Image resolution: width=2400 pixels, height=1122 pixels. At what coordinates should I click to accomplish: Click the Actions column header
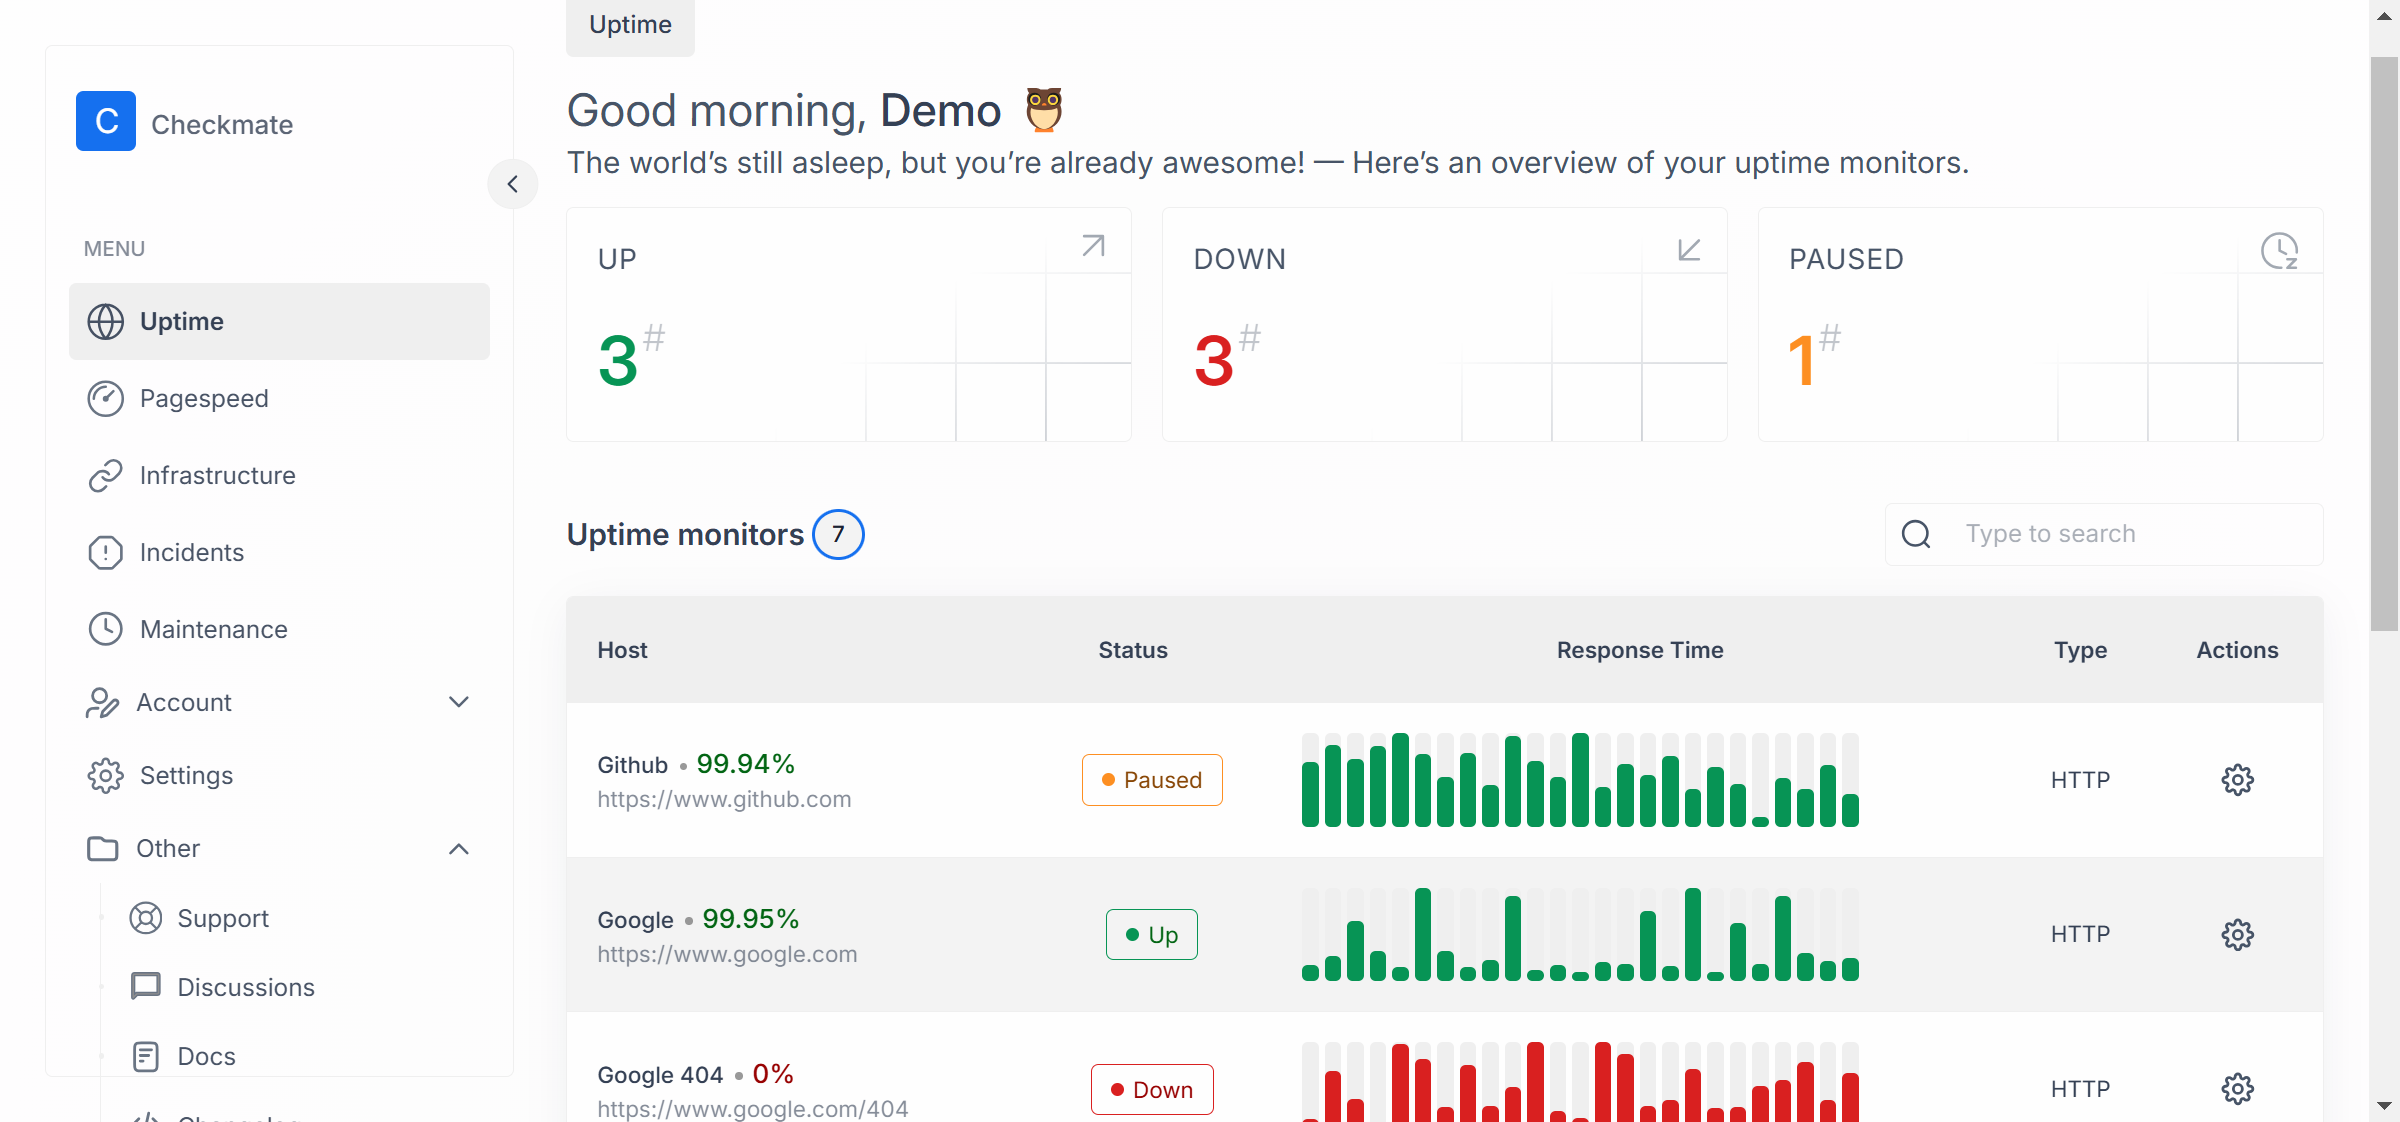(x=2238, y=650)
